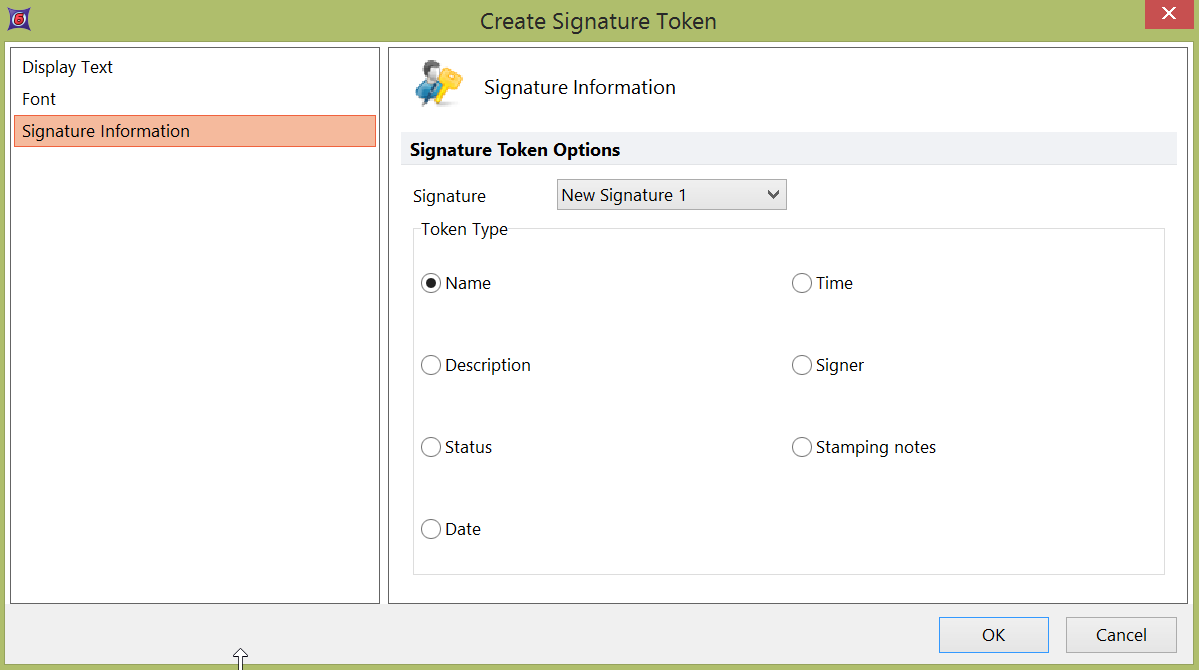Choose the Time radio button
This screenshot has width=1199, height=670.
802,283
